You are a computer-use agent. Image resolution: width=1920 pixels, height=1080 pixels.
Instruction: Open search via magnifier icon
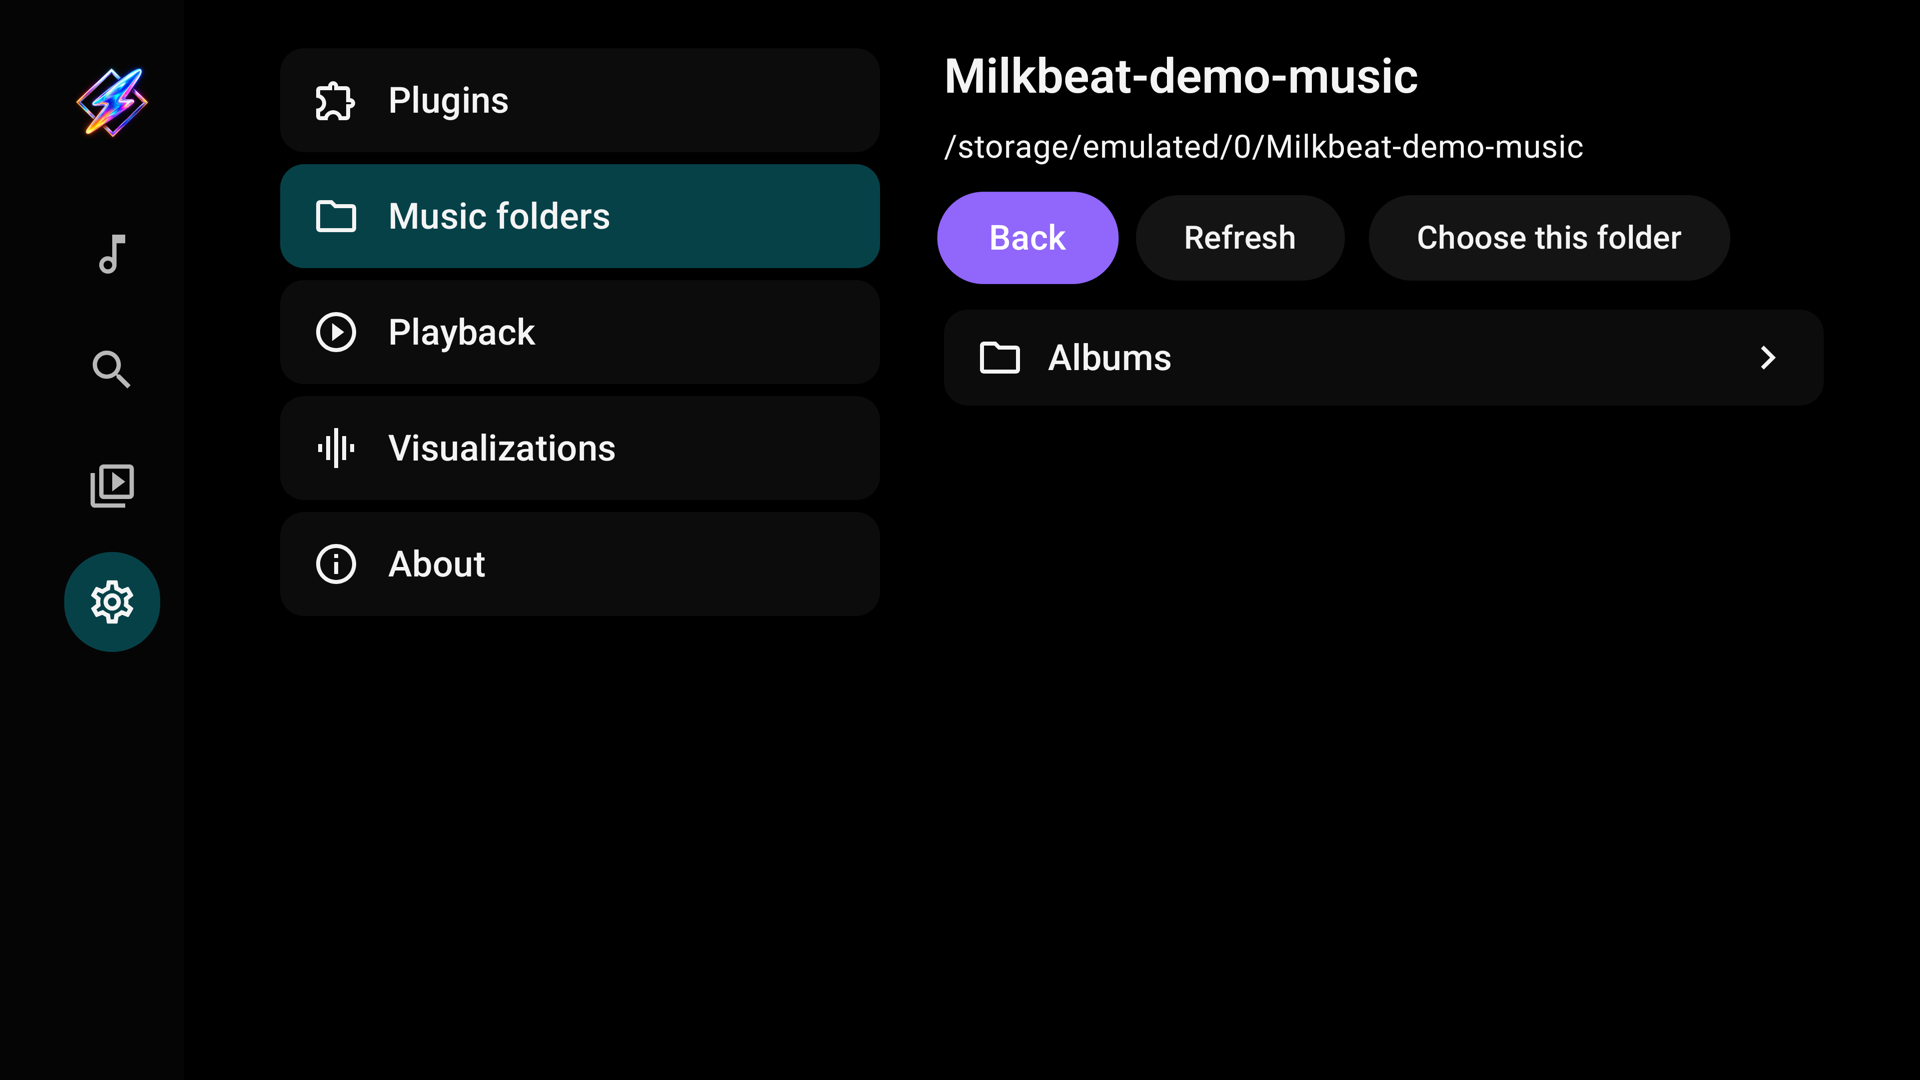click(x=112, y=369)
